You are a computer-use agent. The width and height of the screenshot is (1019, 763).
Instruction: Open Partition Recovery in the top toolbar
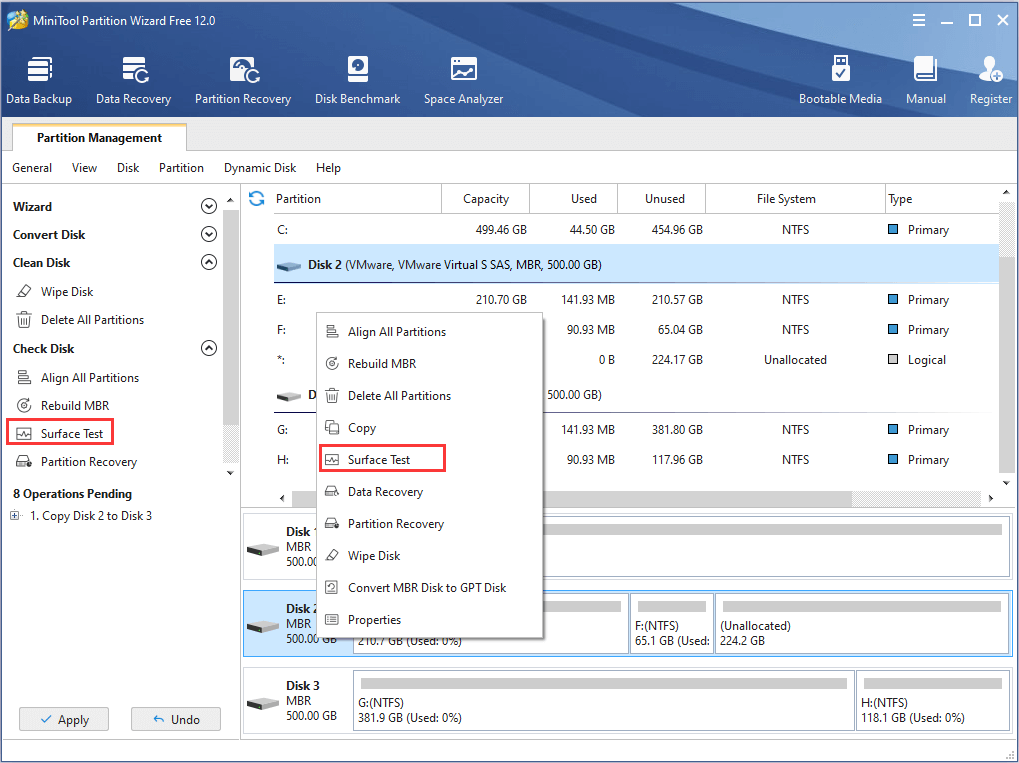[x=243, y=81]
